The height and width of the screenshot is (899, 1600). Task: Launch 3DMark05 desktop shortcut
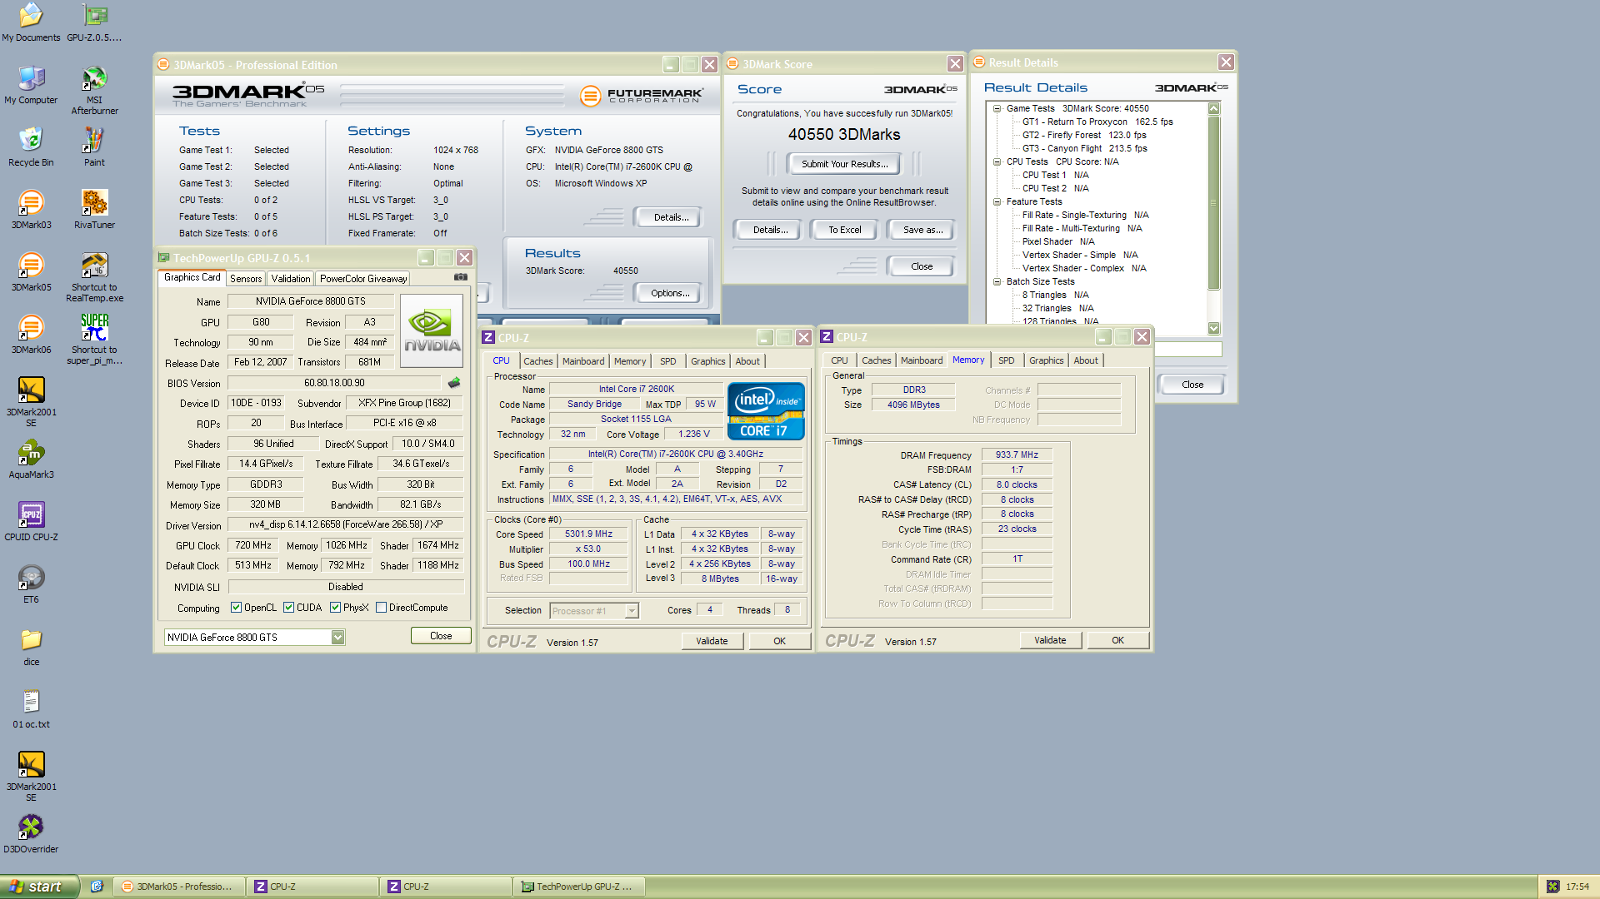(x=31, y=272)
